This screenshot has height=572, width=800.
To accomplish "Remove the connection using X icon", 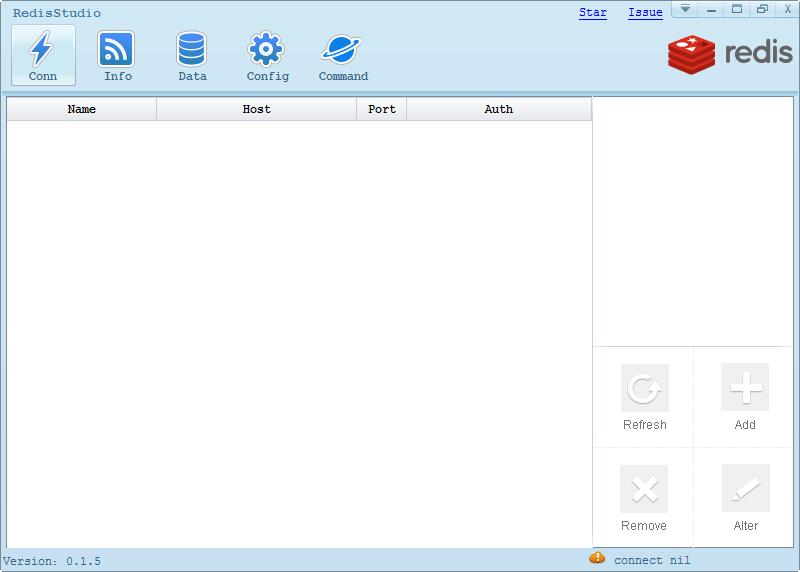I will [x=644, y=489].
